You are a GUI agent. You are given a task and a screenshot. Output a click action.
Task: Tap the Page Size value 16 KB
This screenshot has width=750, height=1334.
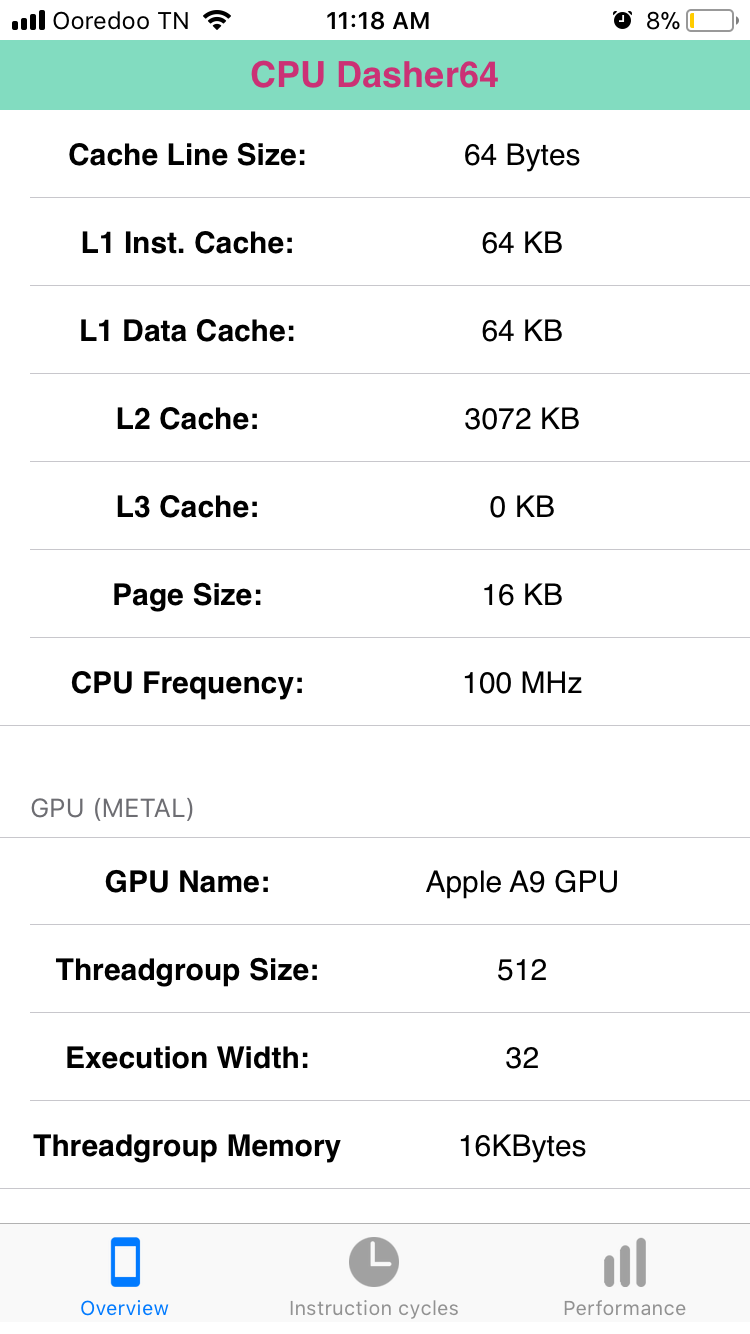coord(522,595)
